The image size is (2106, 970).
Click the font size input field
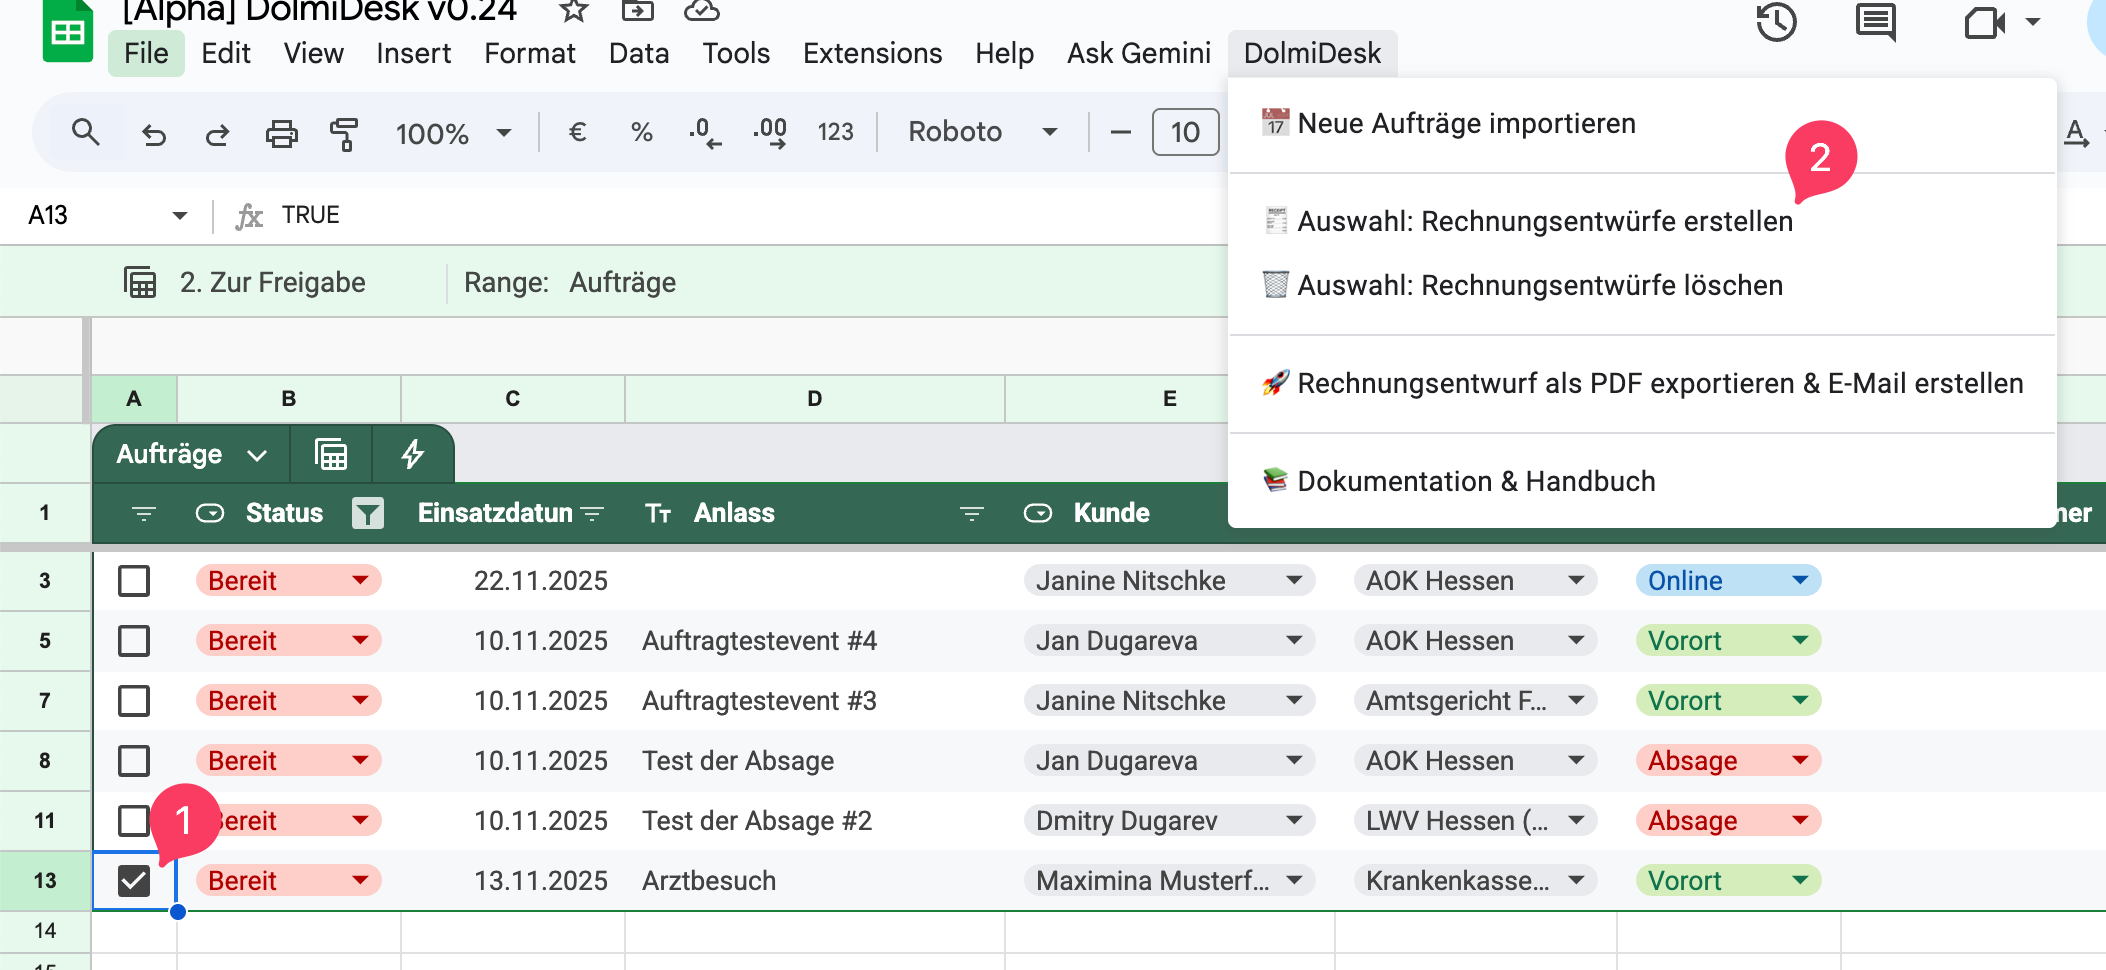coord(1185,132)
